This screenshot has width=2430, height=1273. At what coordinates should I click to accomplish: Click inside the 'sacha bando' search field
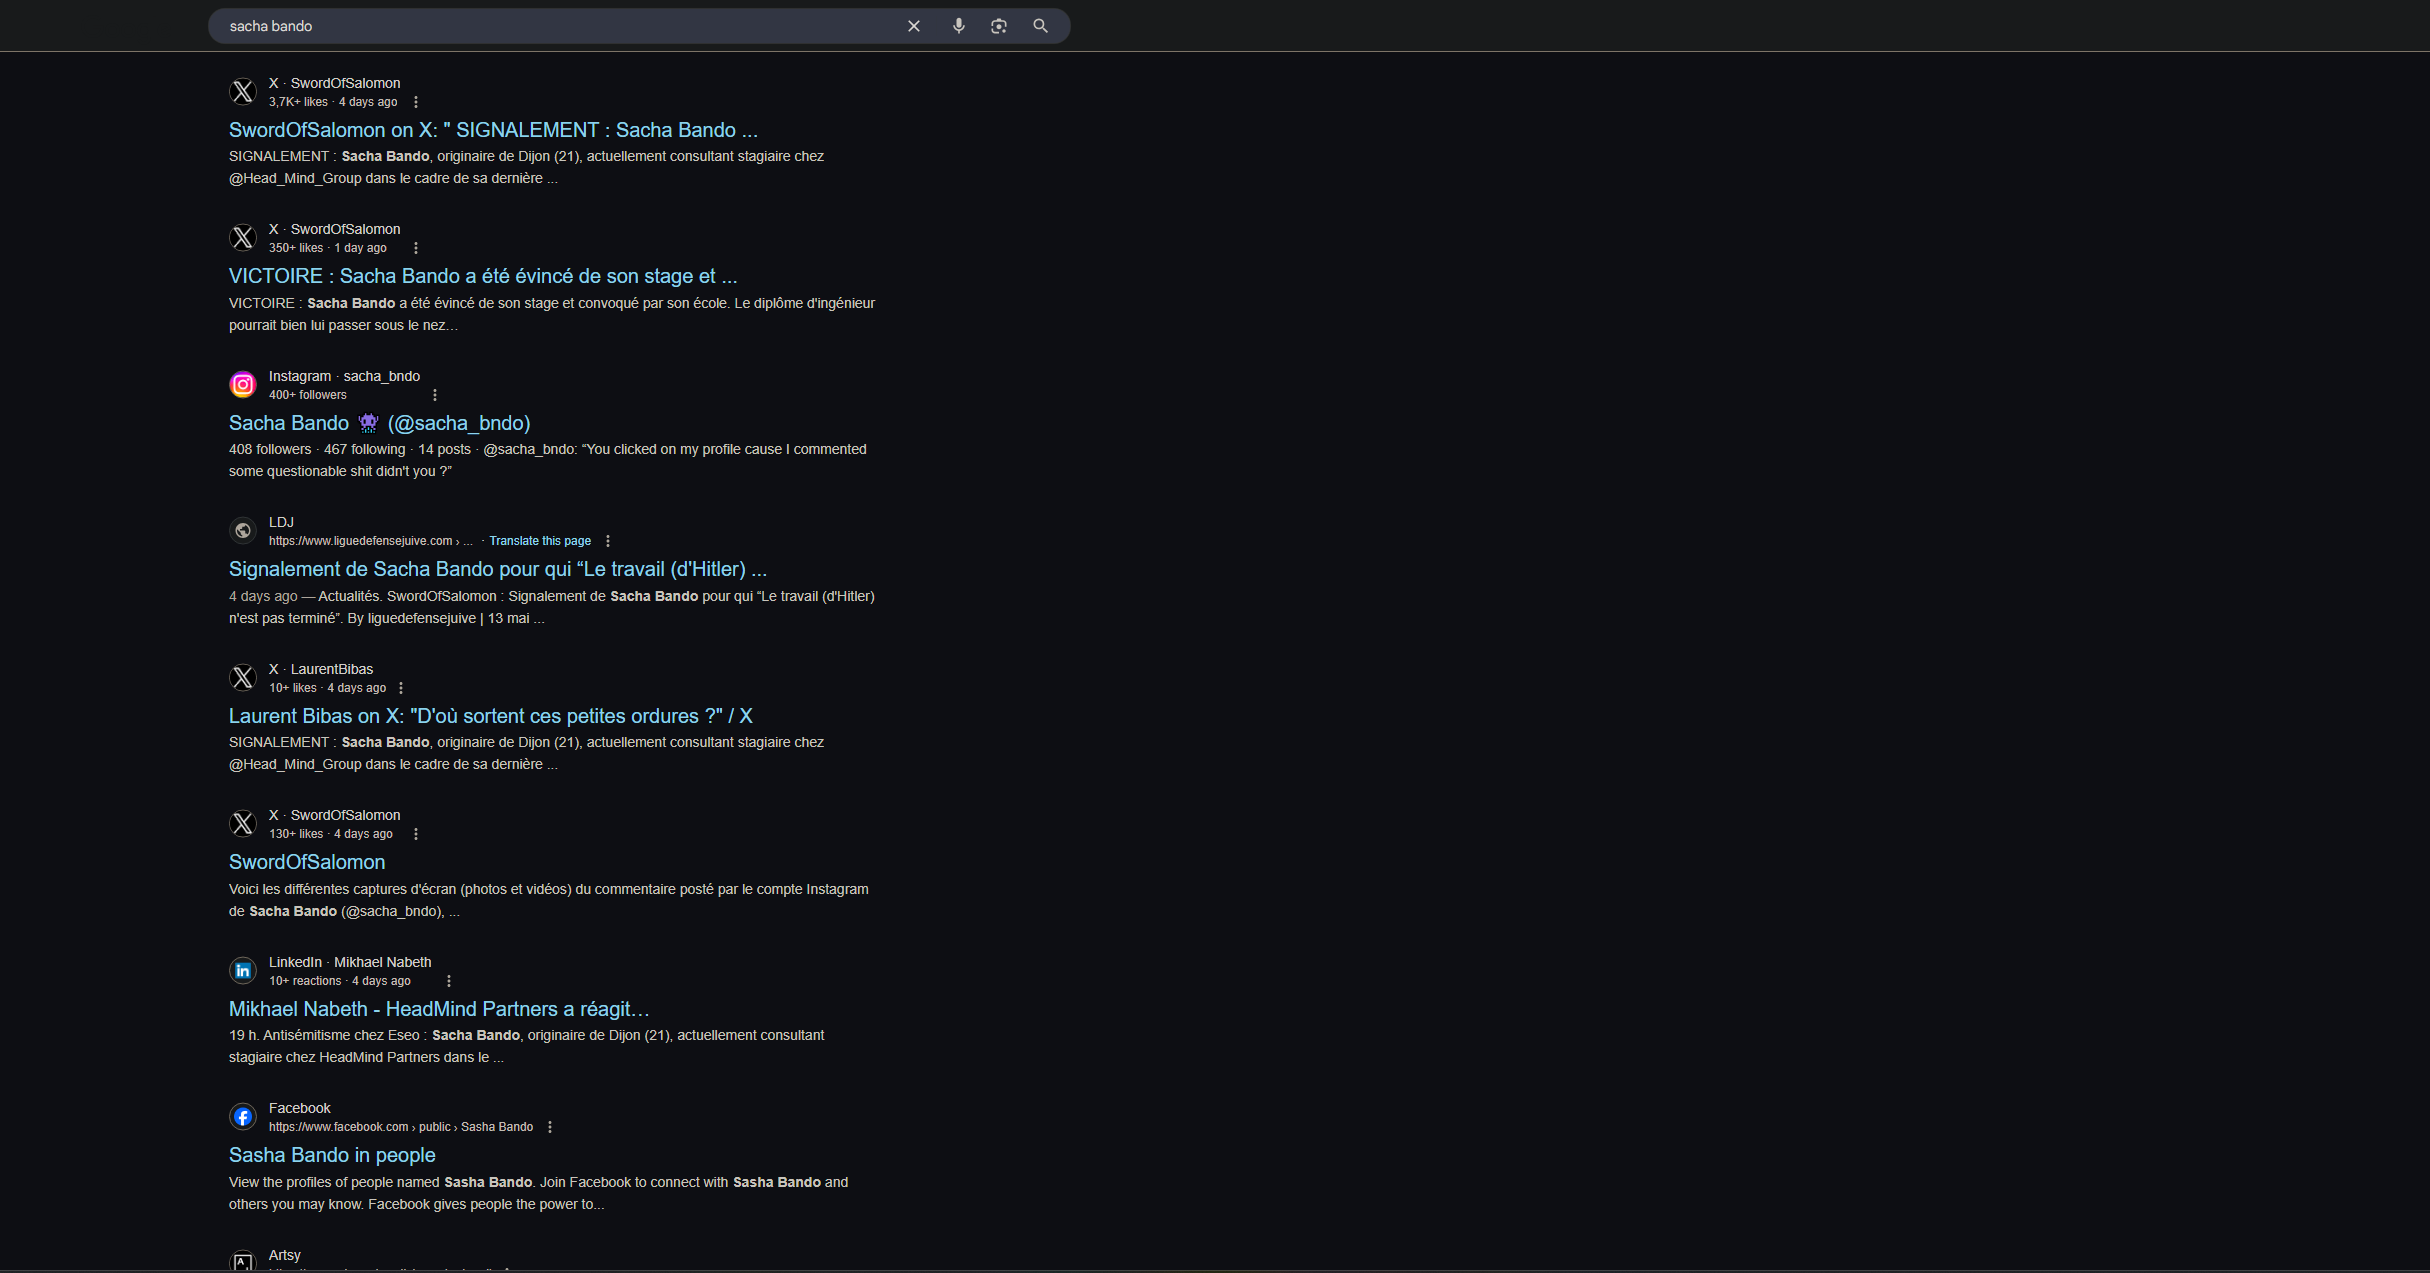(560, 26)
